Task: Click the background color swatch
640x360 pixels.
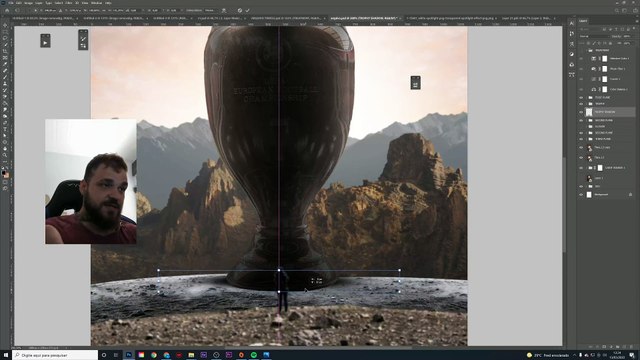Action: coord(7,176)
